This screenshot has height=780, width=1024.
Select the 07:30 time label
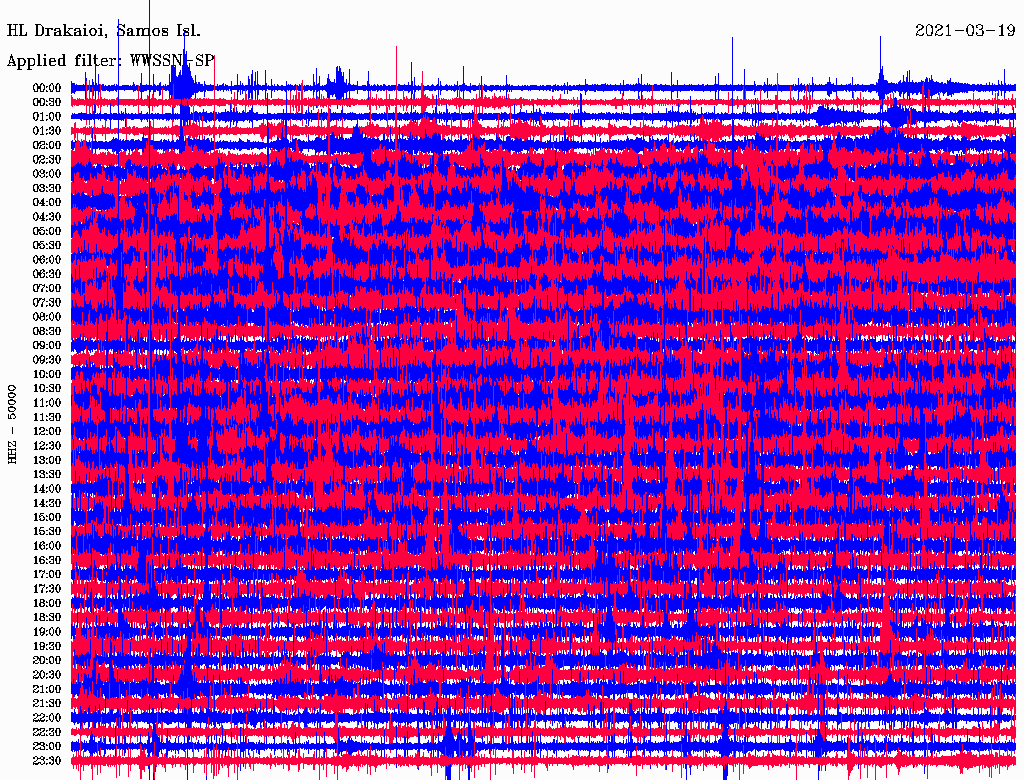tap(47, 302)
